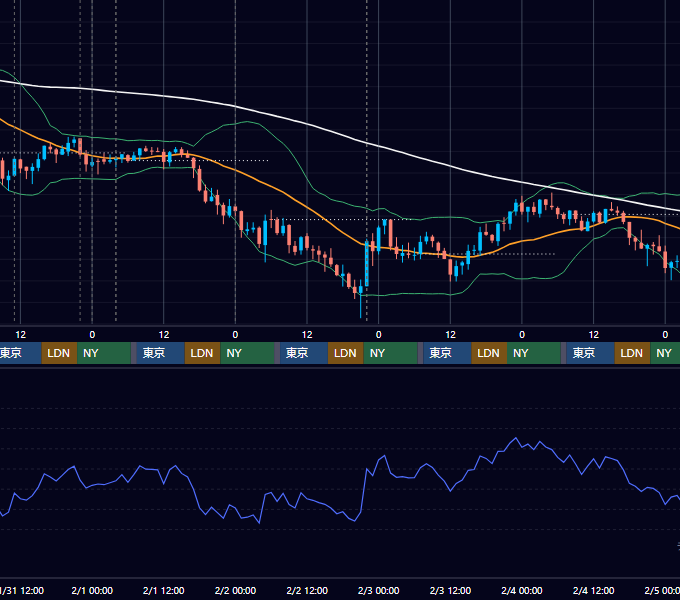The height and width of the screenshot is (600, 680).
Task: Select the NY session block above 2/1 00:00
Action: (x=104, y=353)
